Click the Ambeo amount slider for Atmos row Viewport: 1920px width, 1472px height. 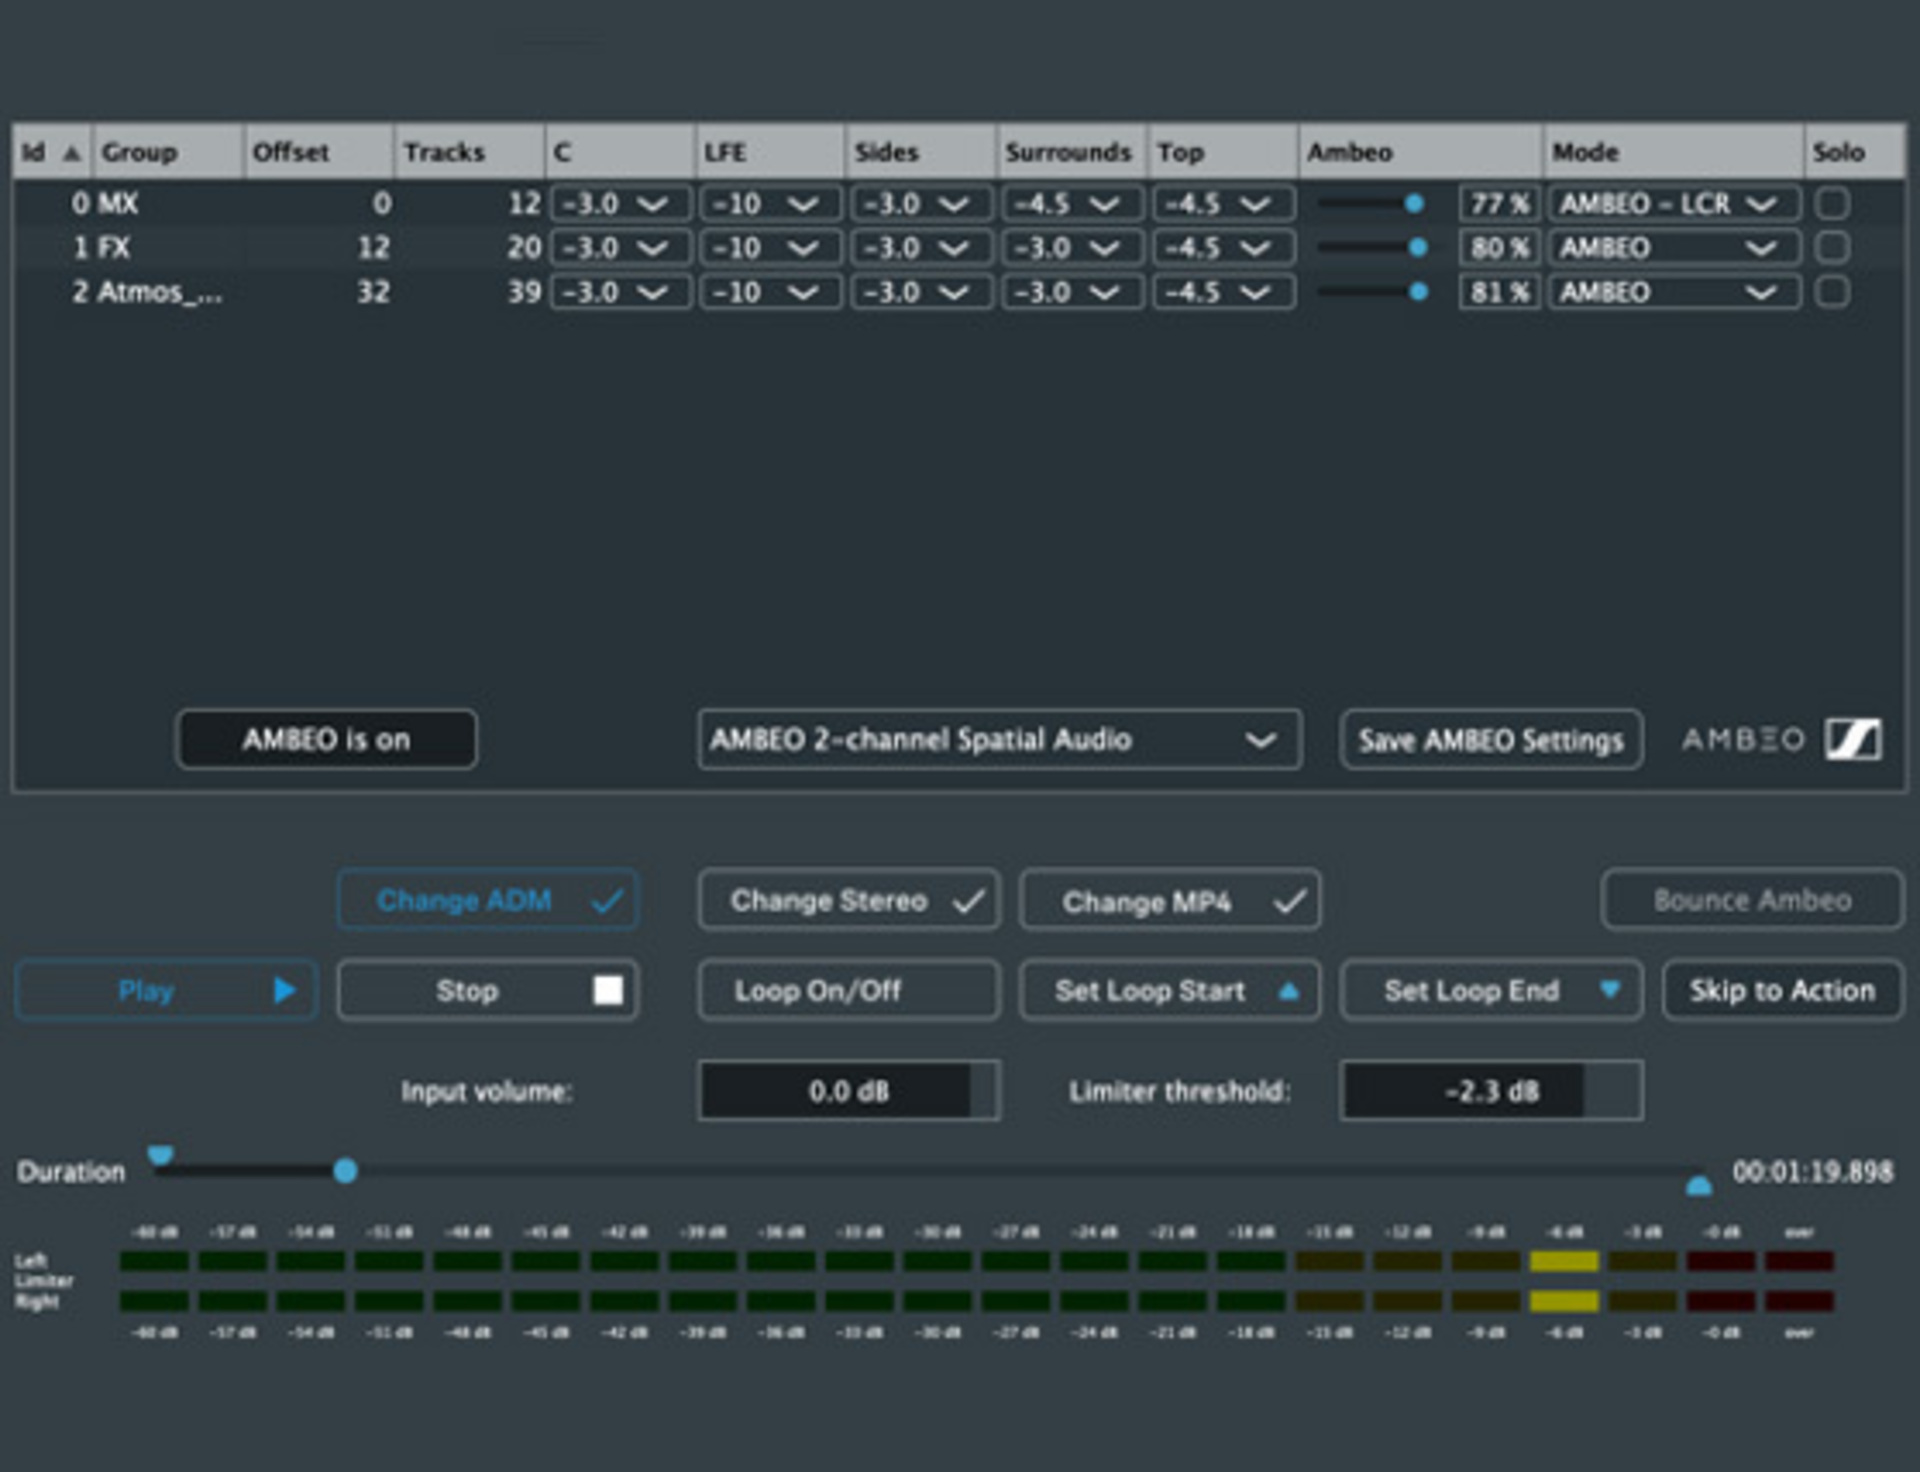coord(1417,292)
